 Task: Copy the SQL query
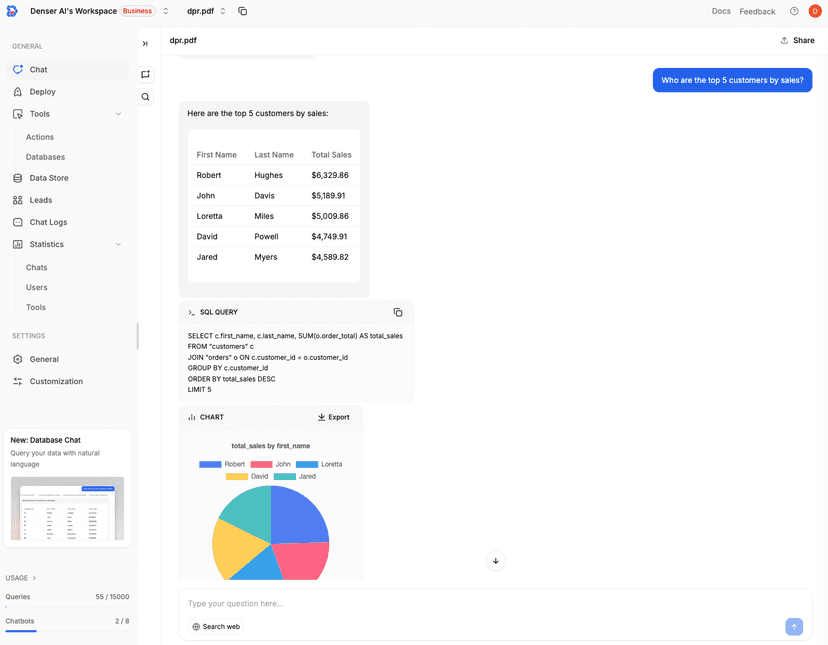[398, 312]
